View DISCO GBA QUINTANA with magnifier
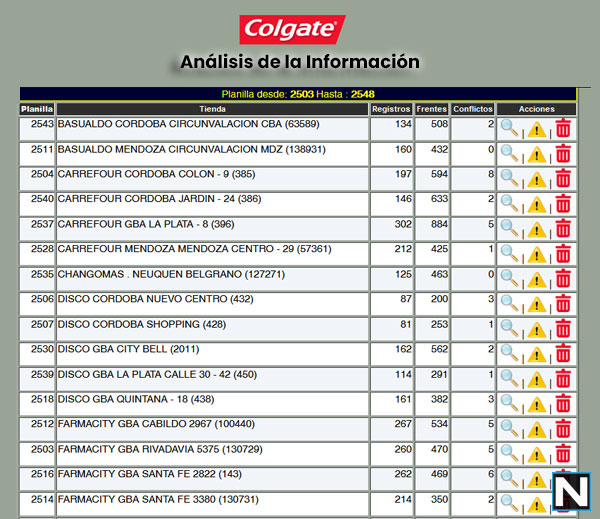 (509, 403)
